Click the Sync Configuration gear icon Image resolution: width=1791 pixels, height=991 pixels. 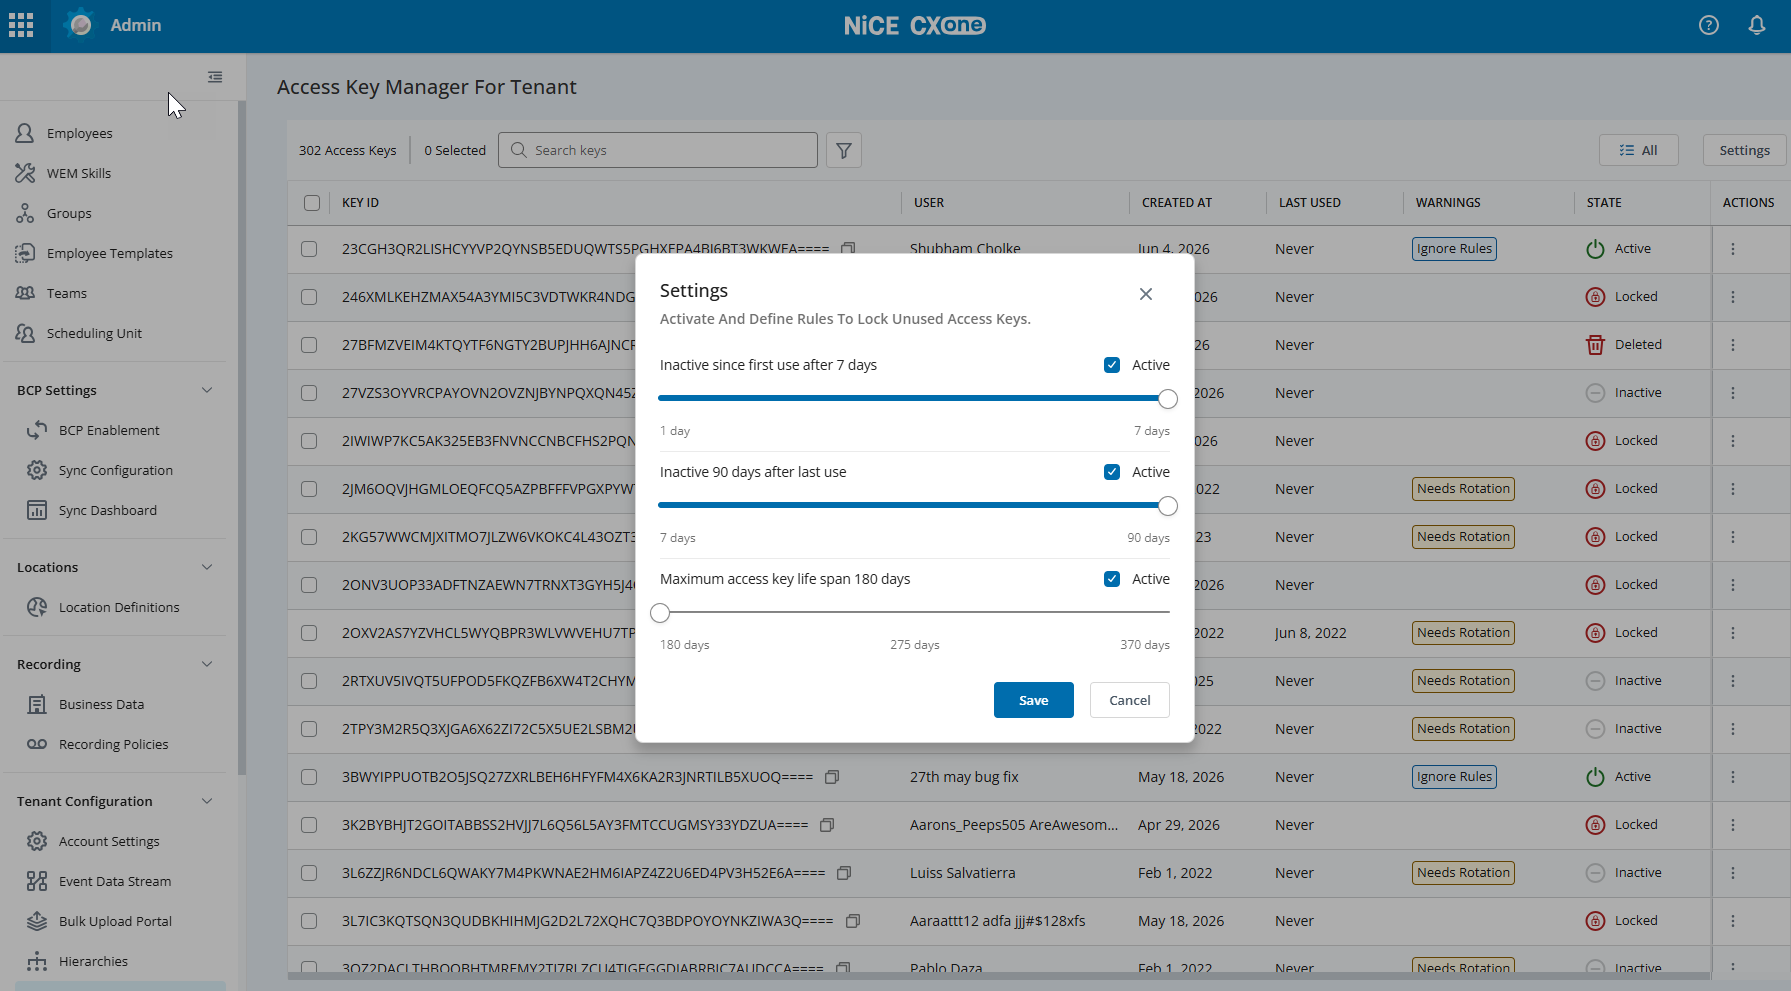click(x=37, y=470)
